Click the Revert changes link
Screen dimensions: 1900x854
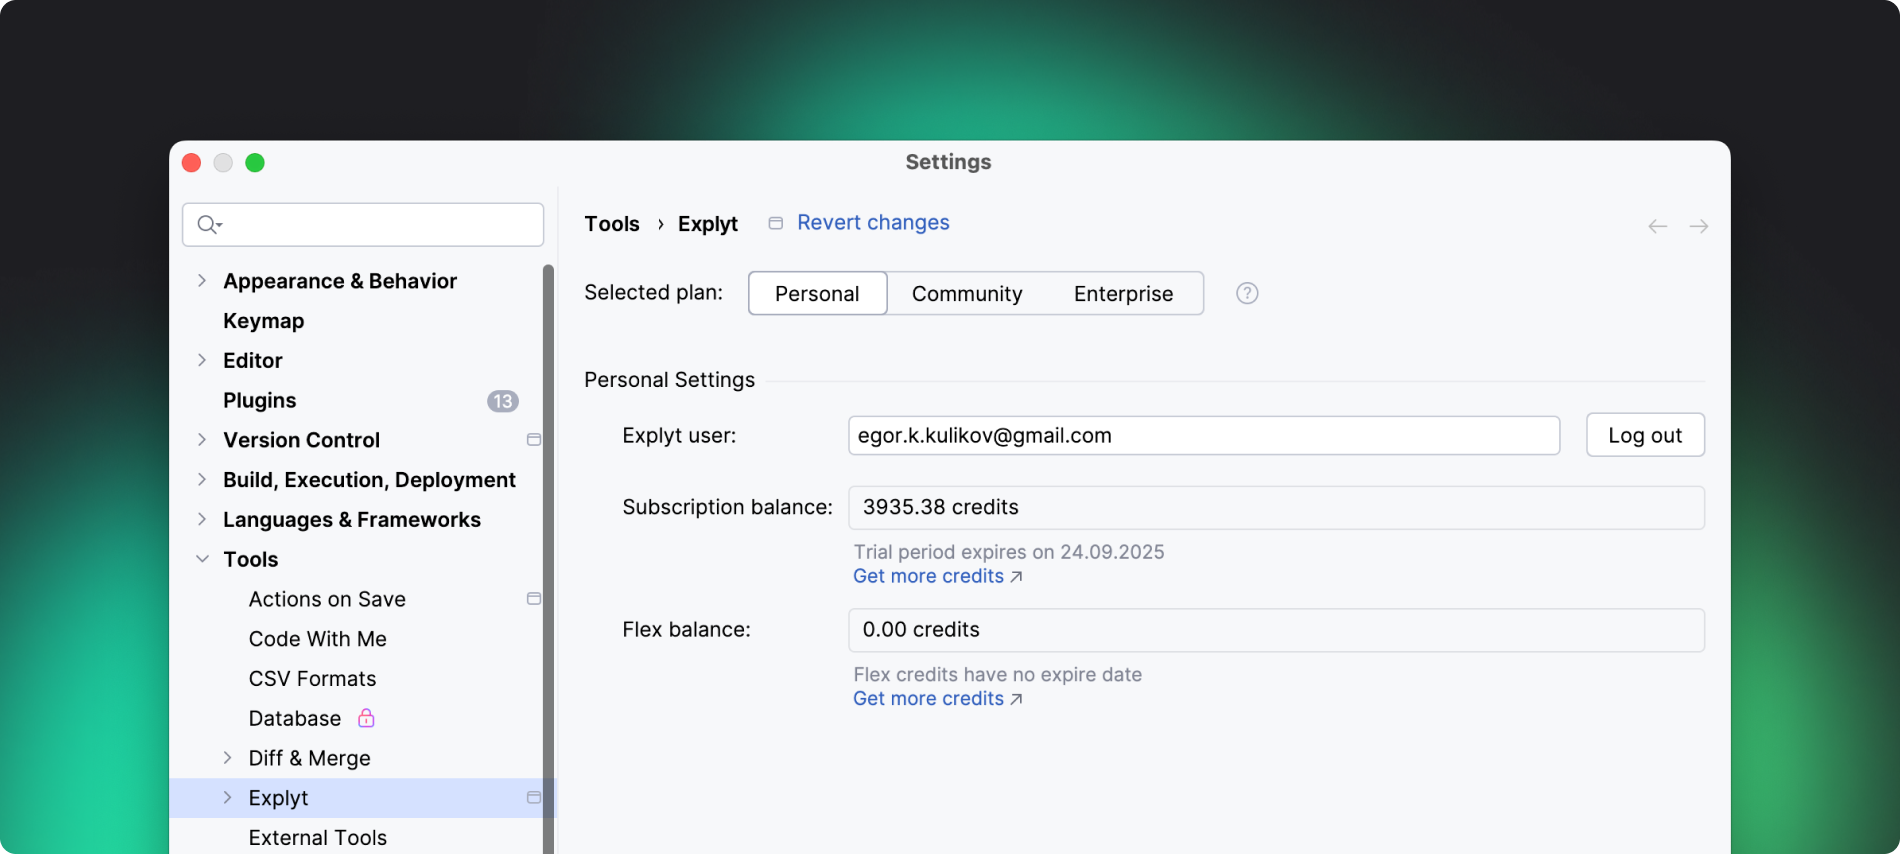pyautogui.click(x=872, y=223)
